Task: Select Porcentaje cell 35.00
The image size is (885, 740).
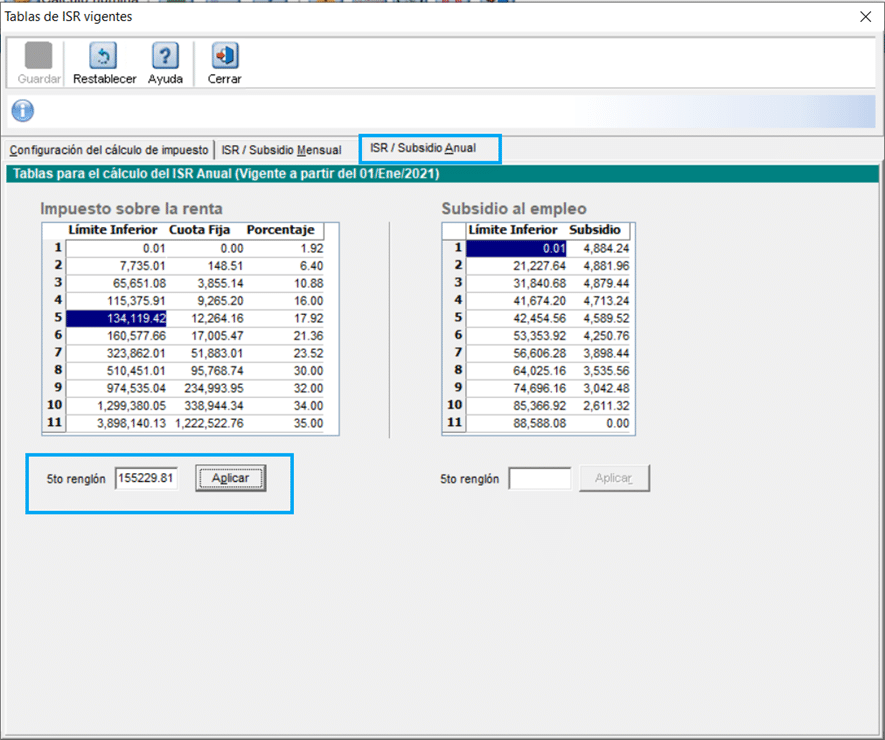Action: pos(284,423)
